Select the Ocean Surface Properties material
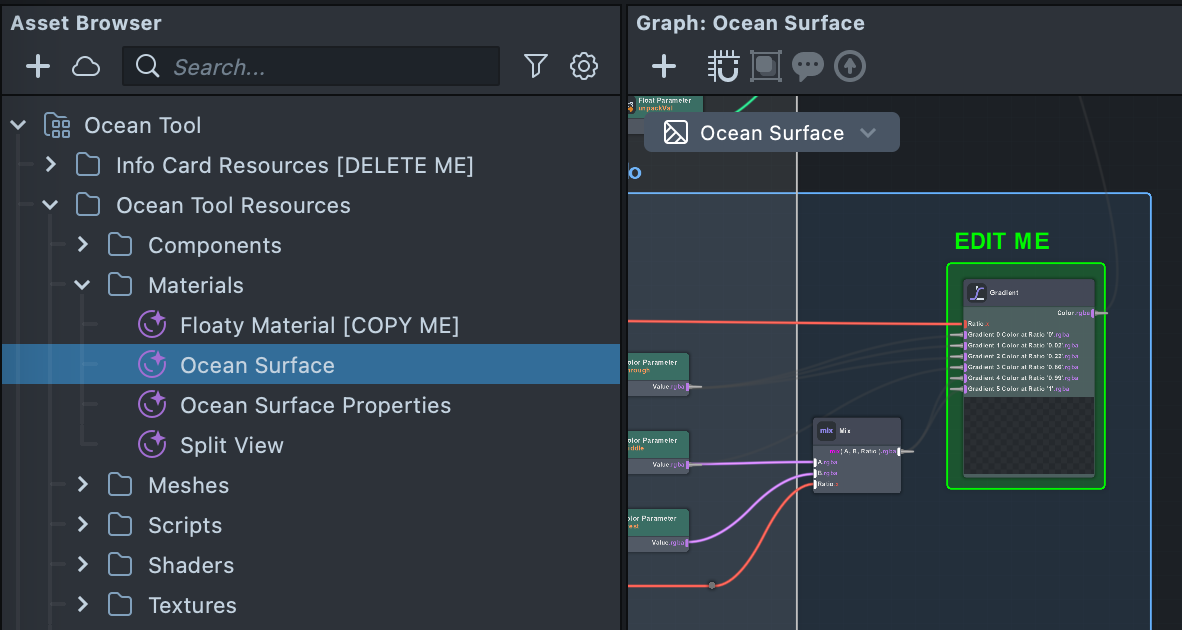 [315, 406]
